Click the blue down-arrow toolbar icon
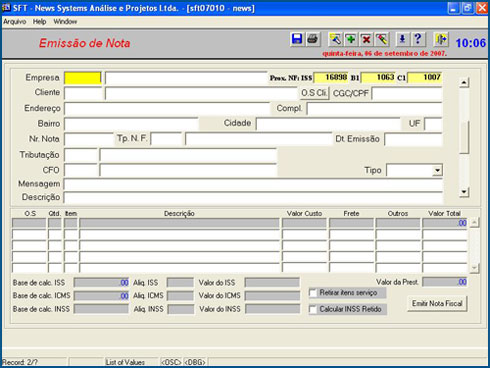Screen dimensions: 490x368 pos(402,39)
